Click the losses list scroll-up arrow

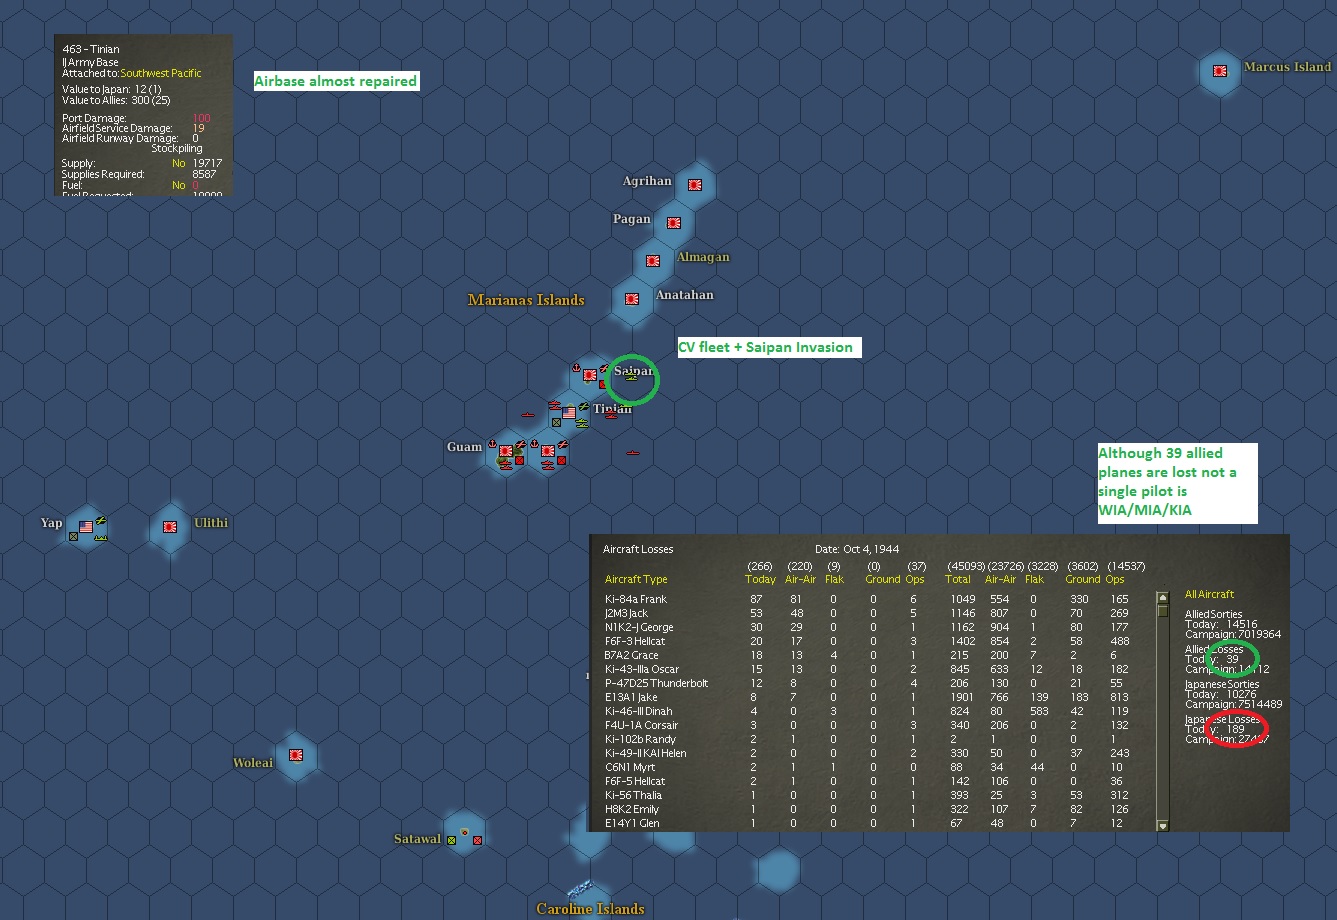coord(1163,597)
